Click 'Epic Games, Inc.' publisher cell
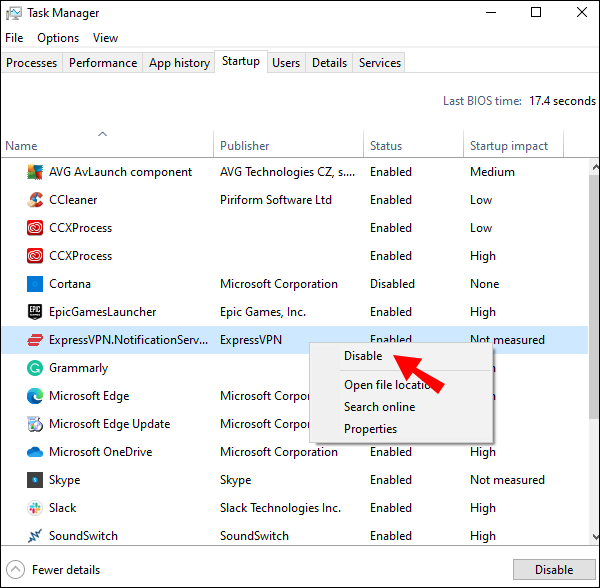 pos(263,312)
